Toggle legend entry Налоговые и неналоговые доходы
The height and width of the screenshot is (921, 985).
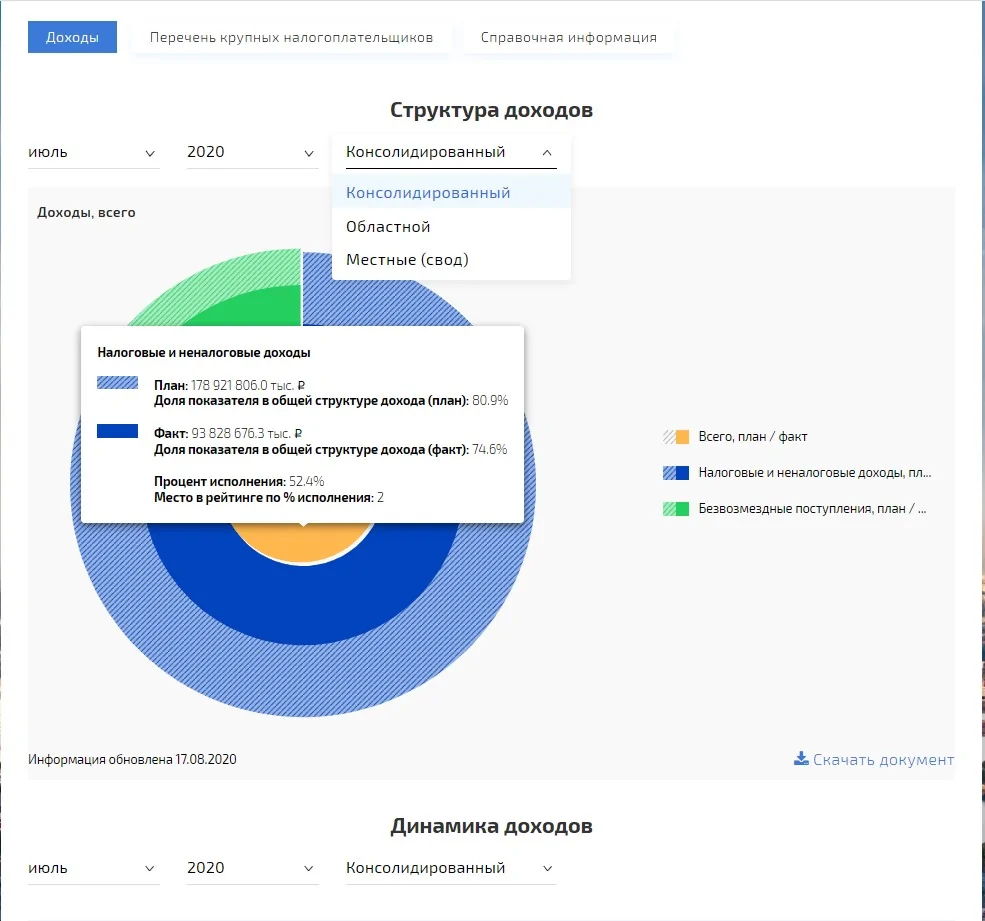(797, 472)
